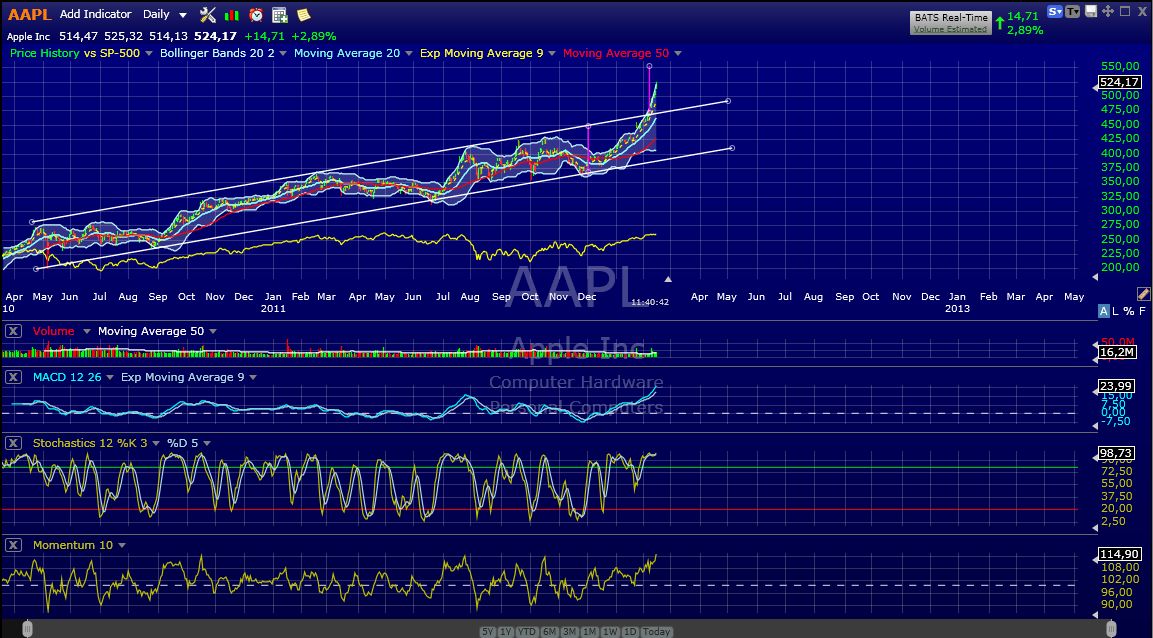The image size is (1153, 638).
Task: Select the Today time range
Action: pos(656,631)
